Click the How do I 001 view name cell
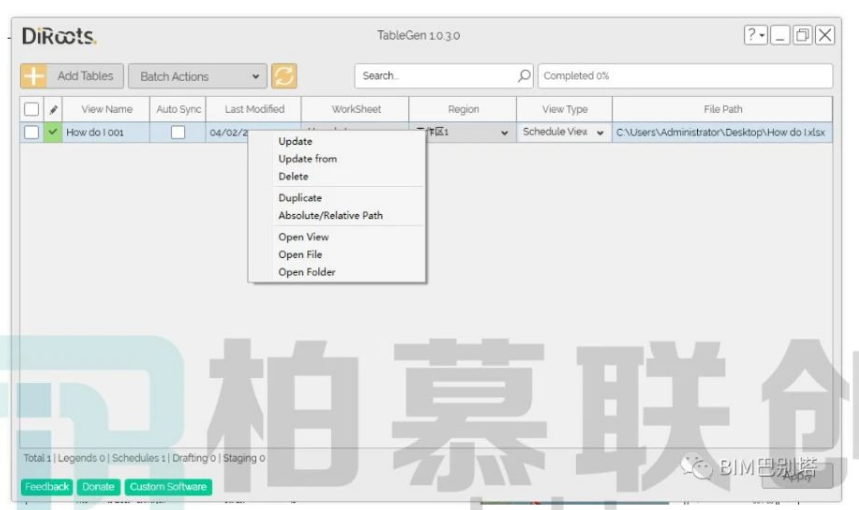Image resolution: width=859 pixels, height=510 pixels. coord(106,132)
